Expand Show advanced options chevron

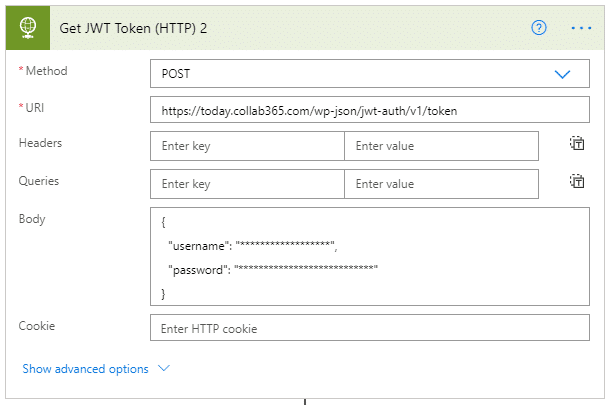[x=164, y=368]
